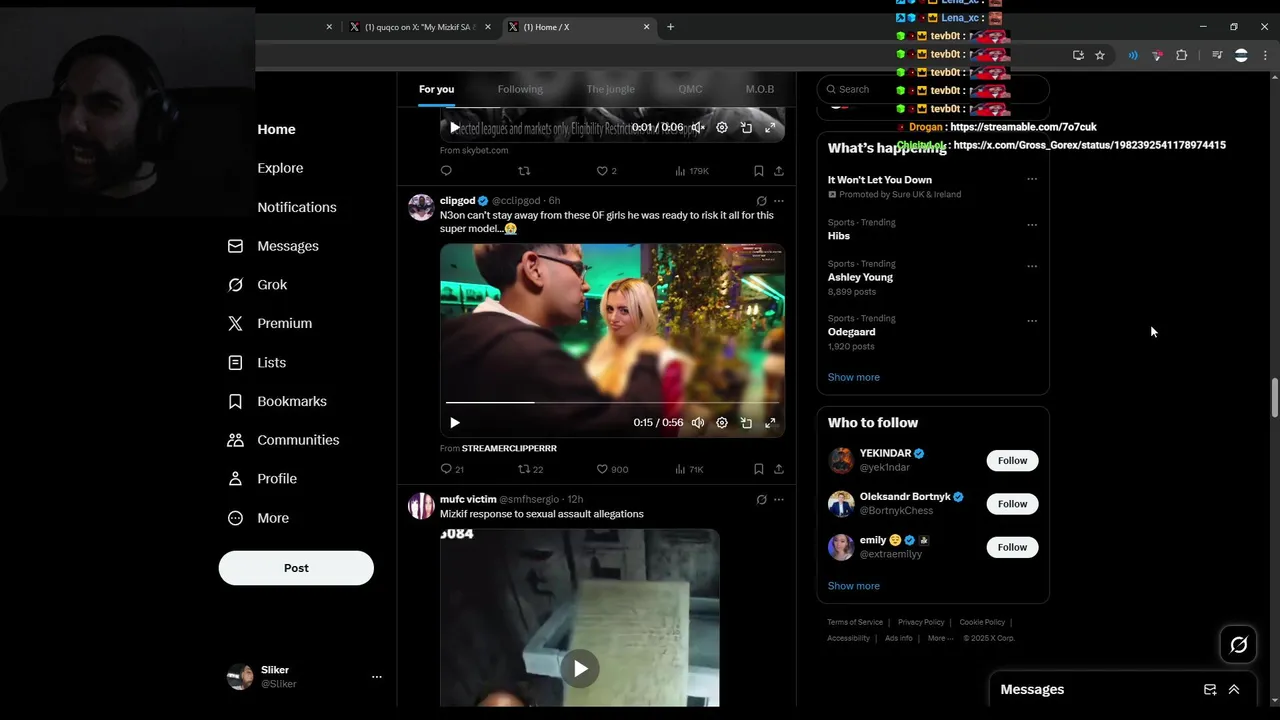The image size is (1280, 720).
Task: Open Grok explain icon on mufc victim post
Action: 761,500
